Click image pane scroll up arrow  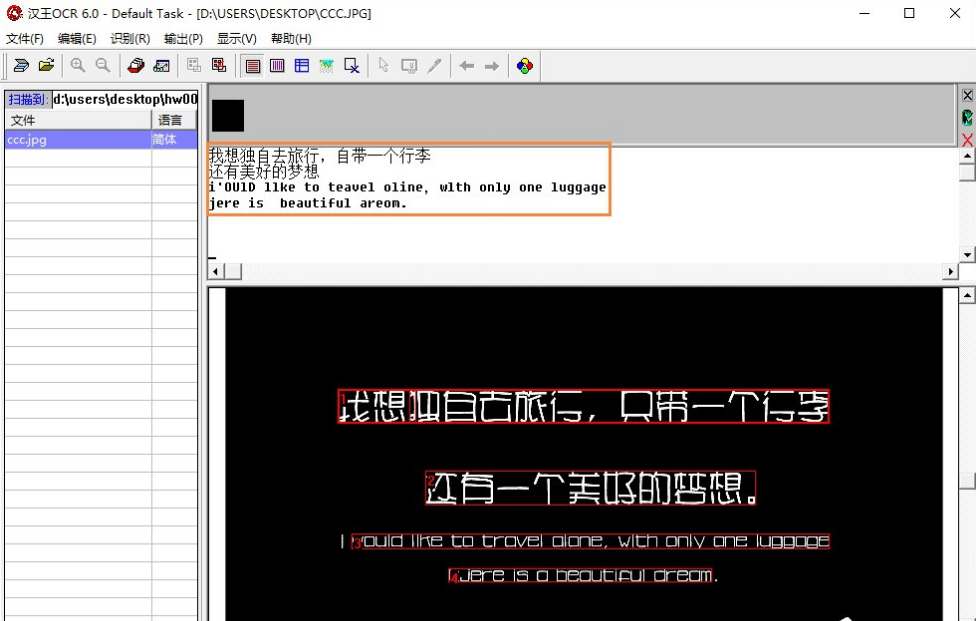tap(967, 295)
